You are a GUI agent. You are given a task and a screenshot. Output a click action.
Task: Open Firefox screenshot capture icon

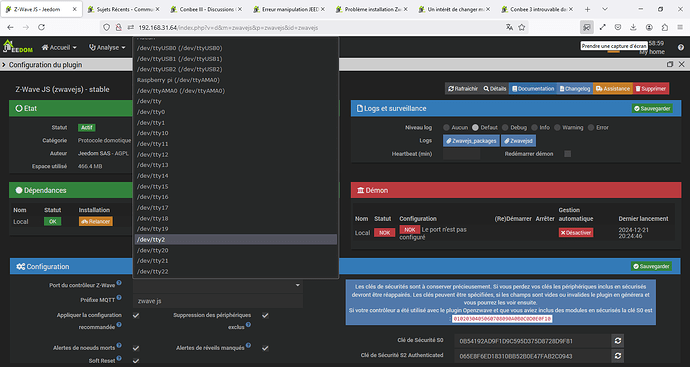pos(587,27)
